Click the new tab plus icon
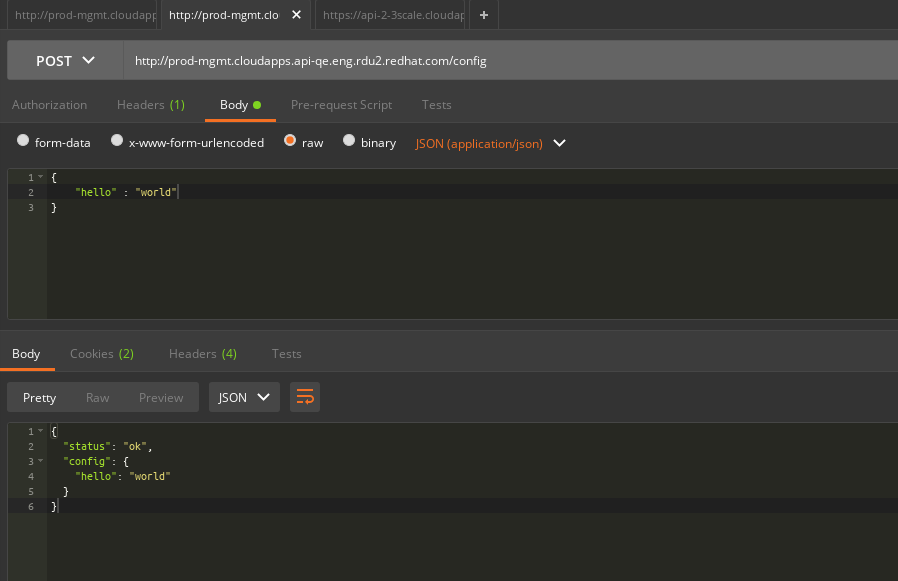The height and width of the screenshot is (581, 898). [484, 15]
